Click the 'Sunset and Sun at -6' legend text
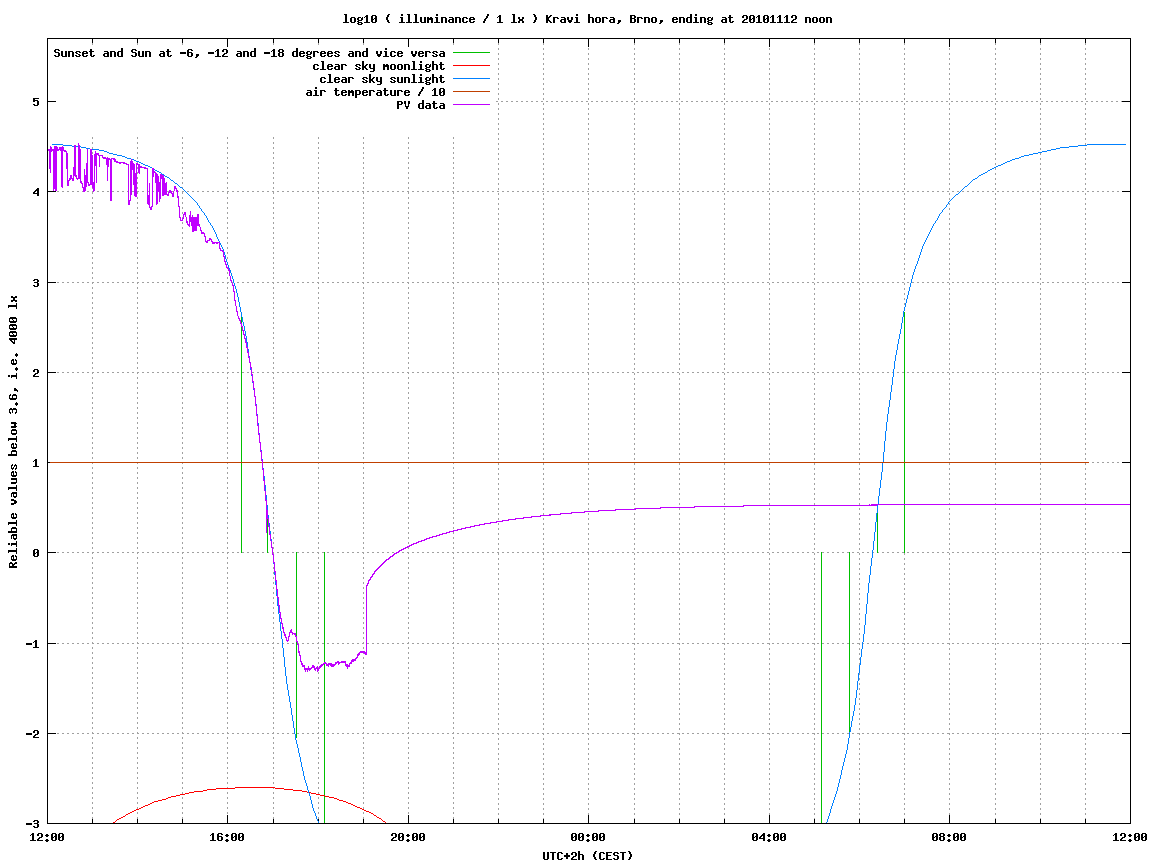Image resolution: width=1151 pixels, height=863 pixels. click(249, 53)
